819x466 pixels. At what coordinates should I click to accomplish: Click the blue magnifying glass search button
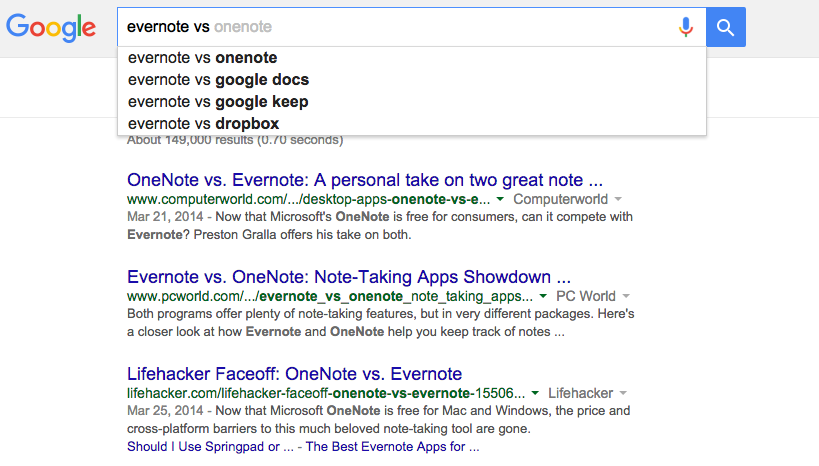[726, 27]
